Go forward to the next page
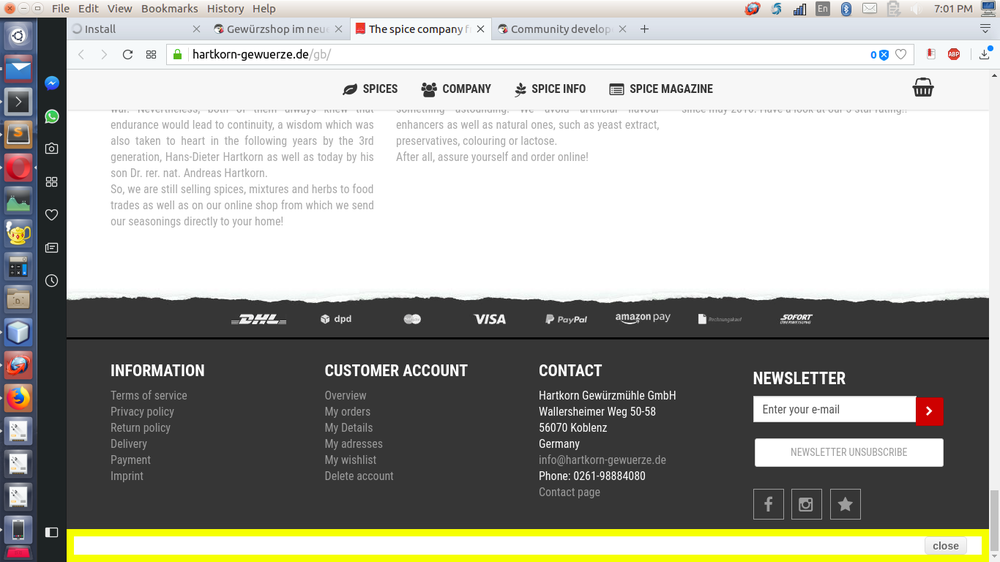The image size is (1000, 562). 104,54
